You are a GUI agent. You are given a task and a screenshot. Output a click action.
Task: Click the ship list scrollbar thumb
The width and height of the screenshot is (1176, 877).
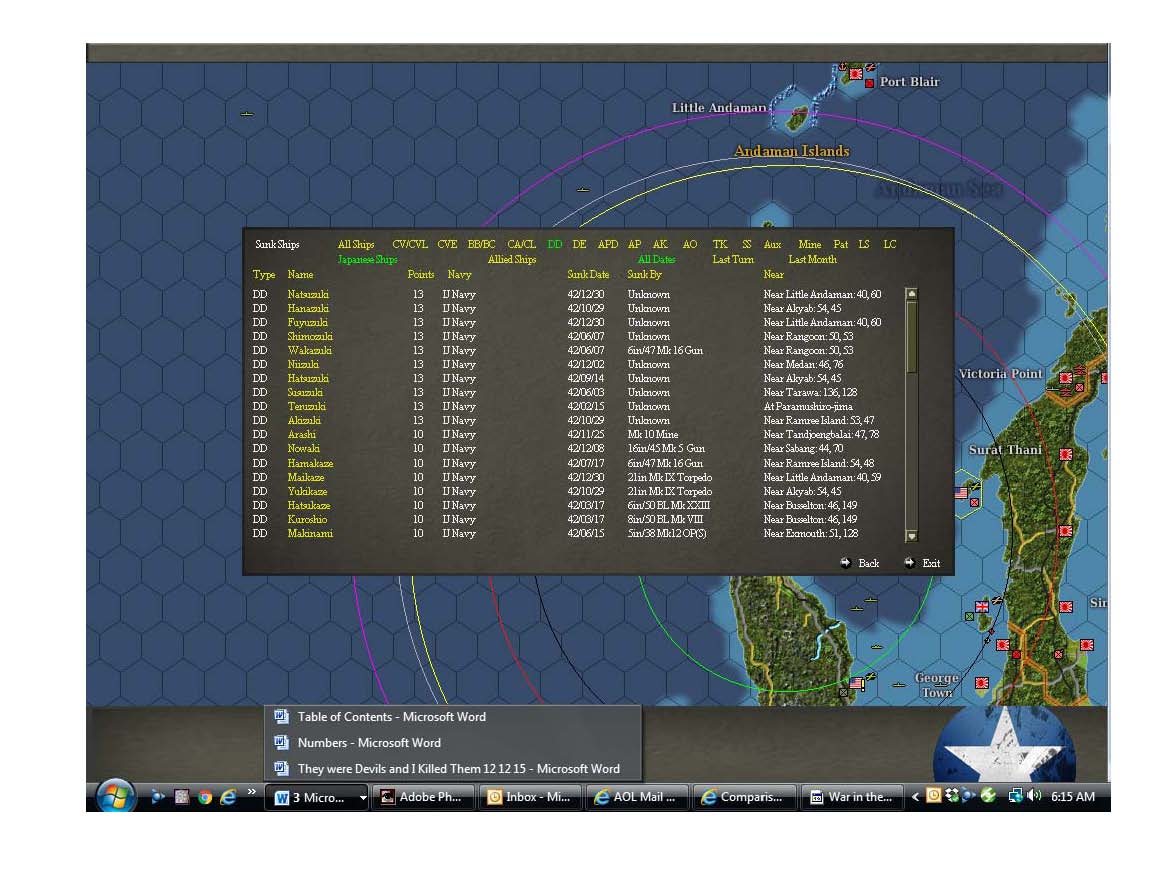[912, 338]
